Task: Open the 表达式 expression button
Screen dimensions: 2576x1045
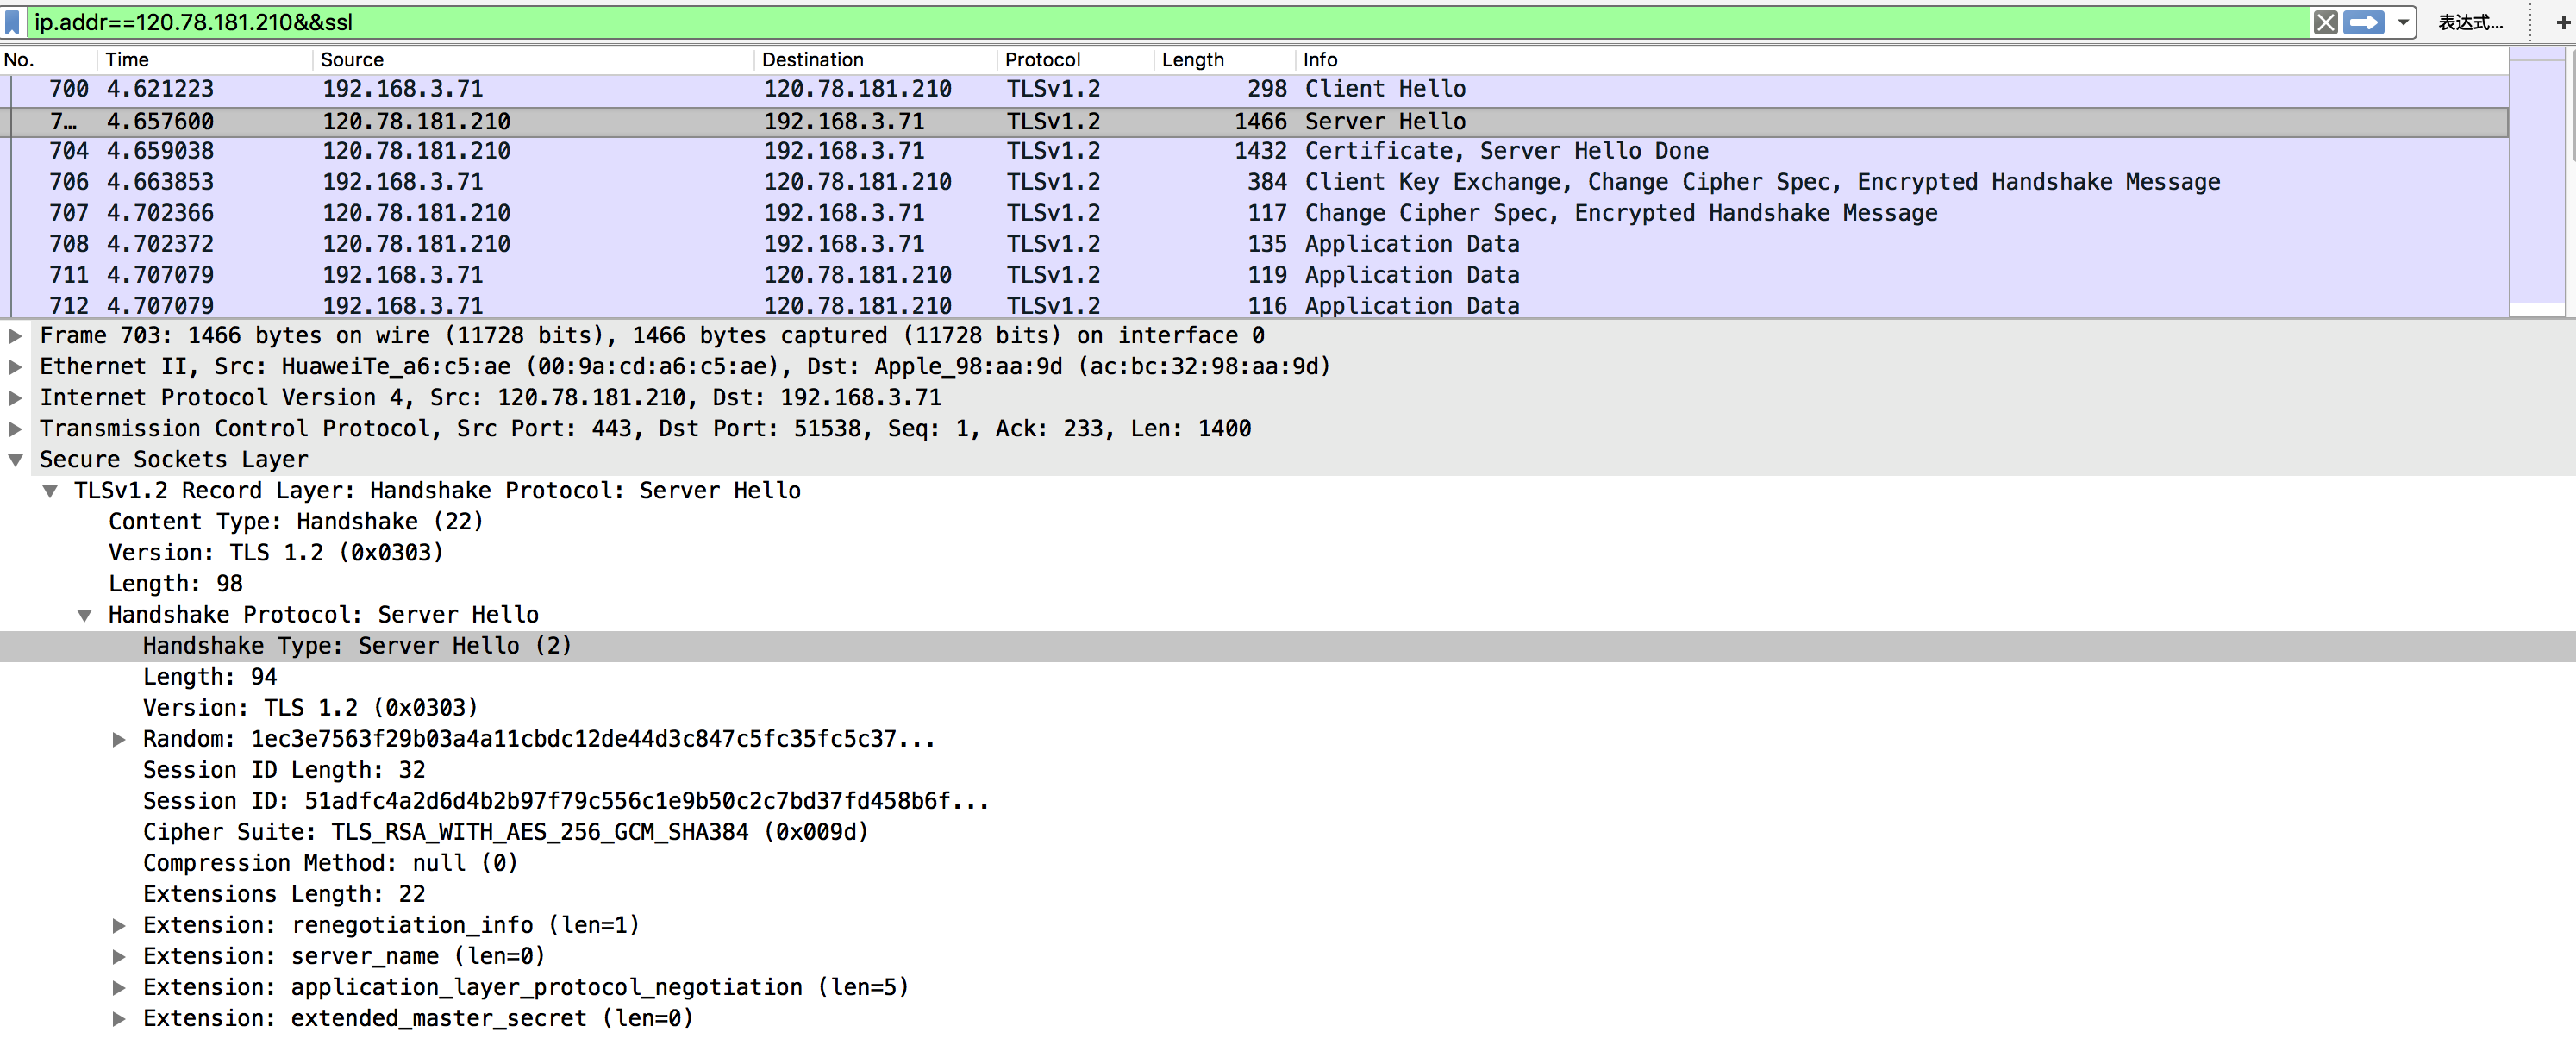Action: tap(2469, 22)
